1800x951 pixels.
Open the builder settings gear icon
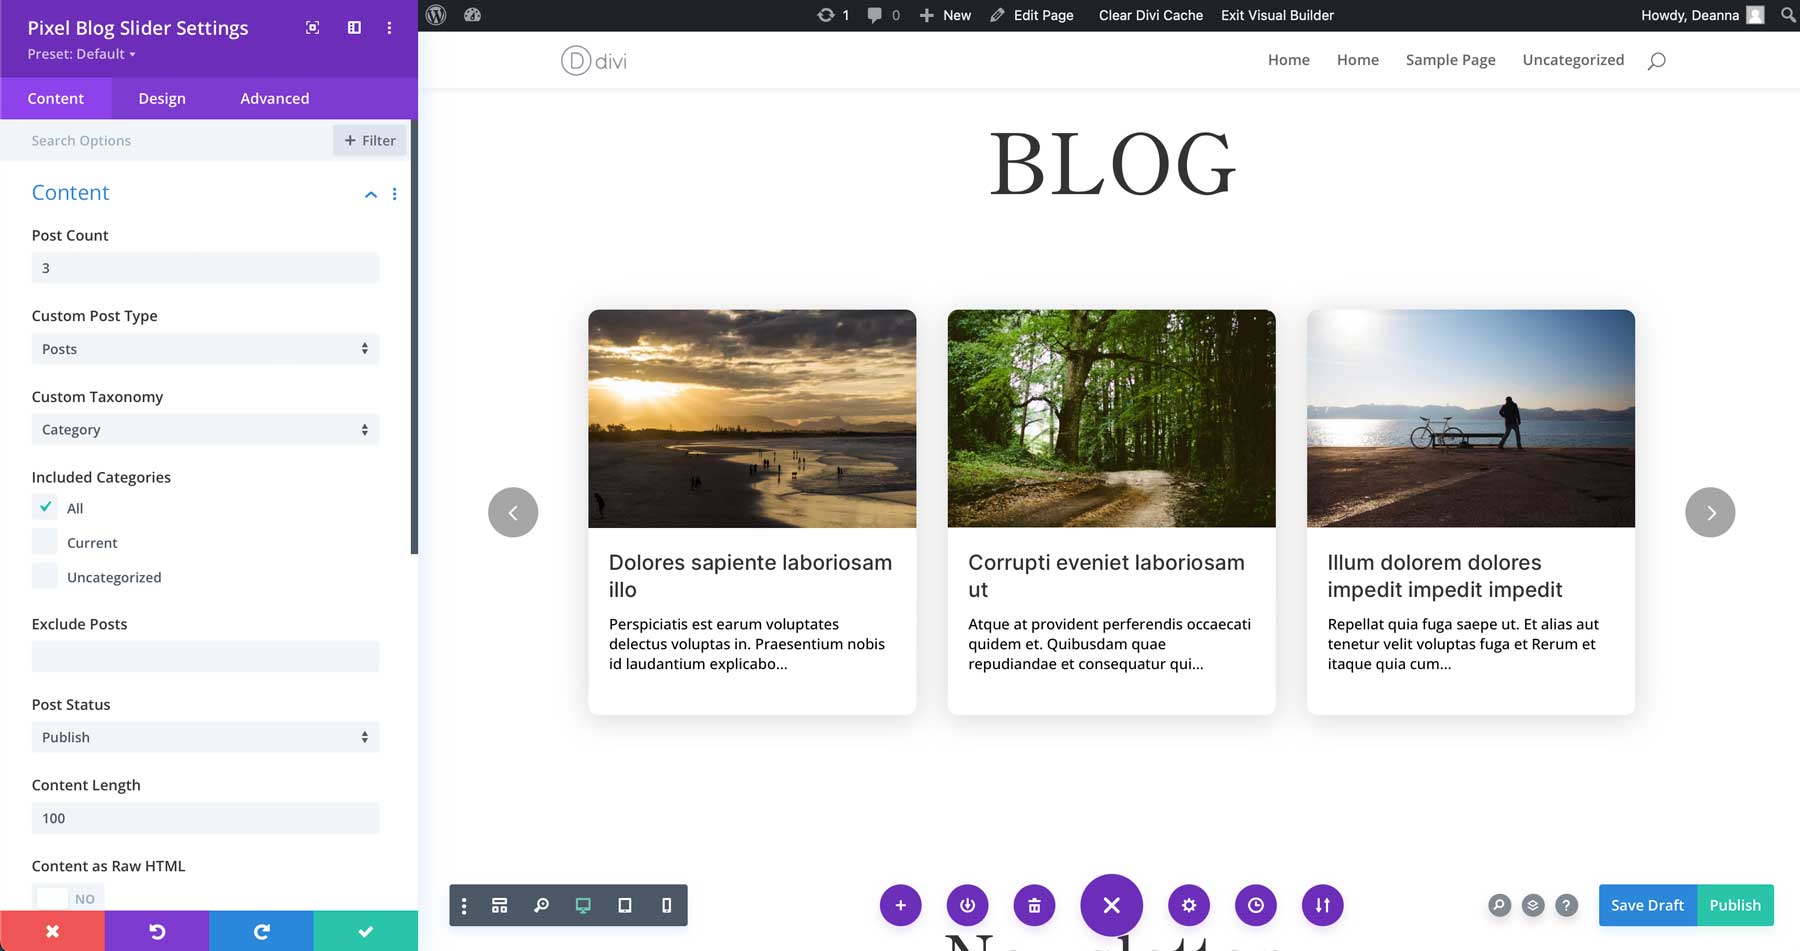pyautogui.click(x=1189, y=905)
